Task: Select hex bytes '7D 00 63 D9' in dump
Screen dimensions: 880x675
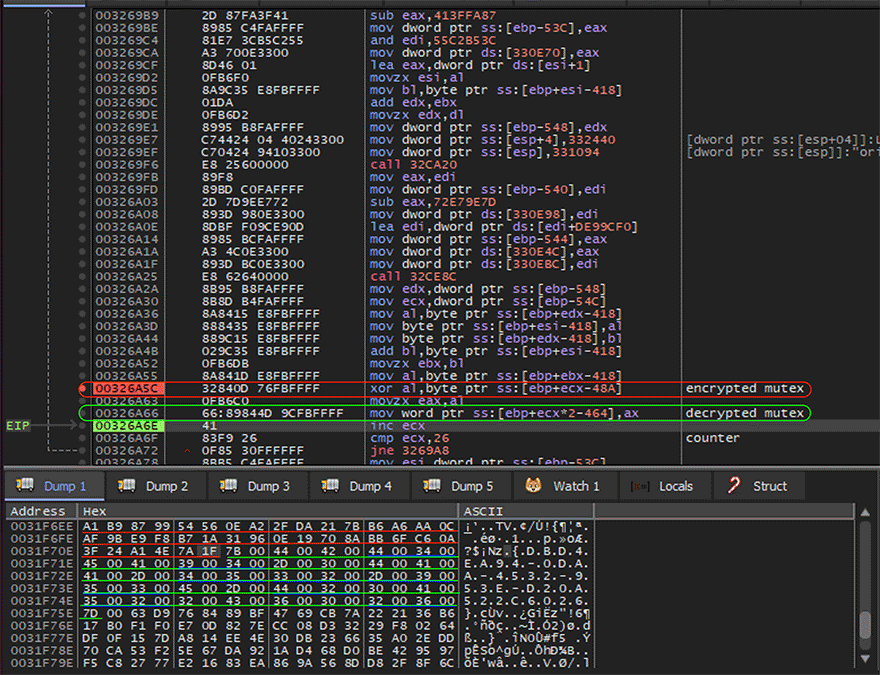Action: pos(126,613)
